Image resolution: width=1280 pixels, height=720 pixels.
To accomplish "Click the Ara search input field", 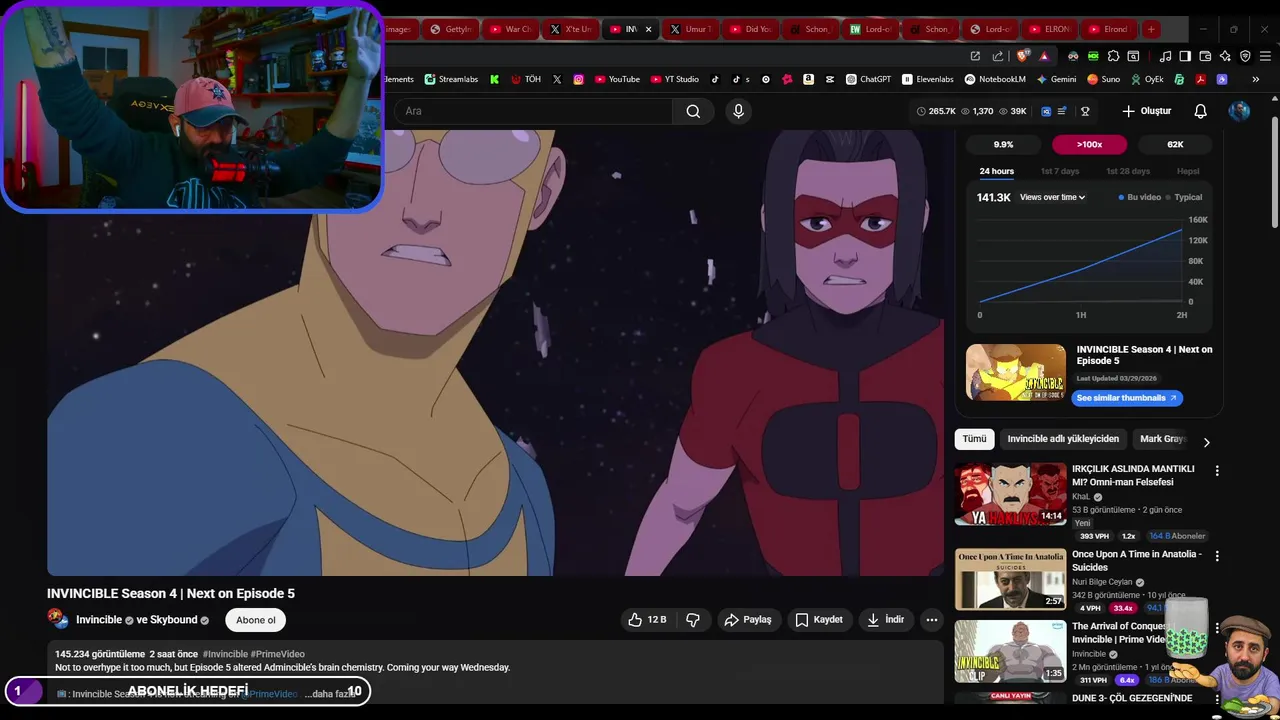I will (x=533, y=111).
